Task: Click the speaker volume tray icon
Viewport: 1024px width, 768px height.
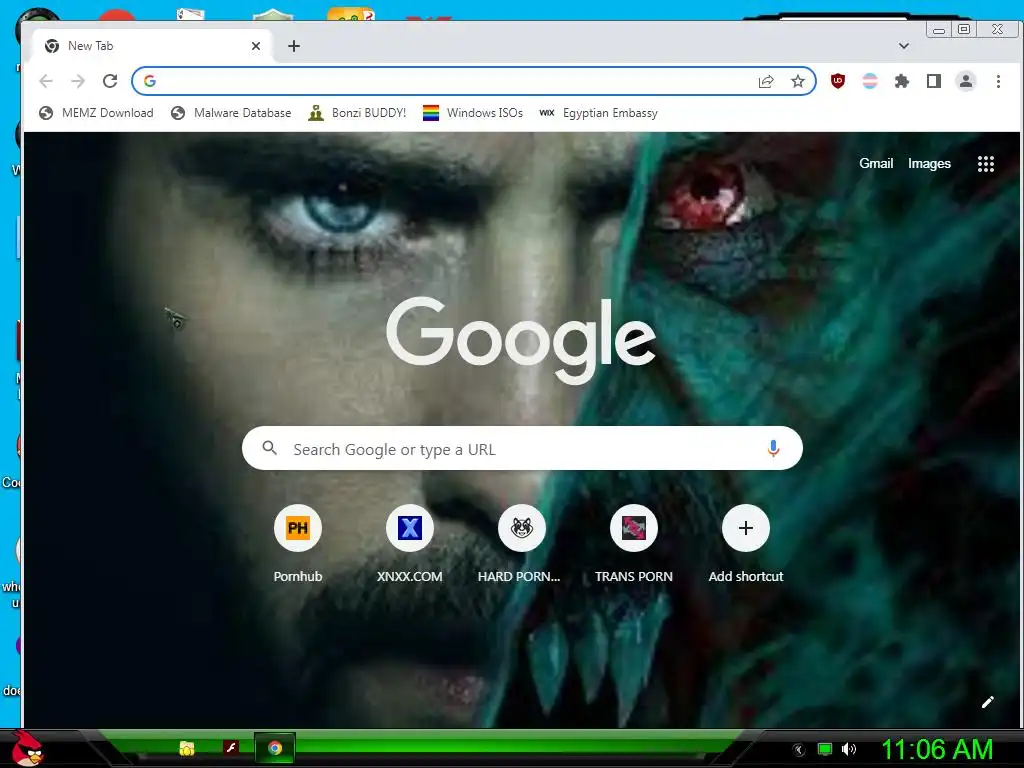Action: [x=848, y=749]
